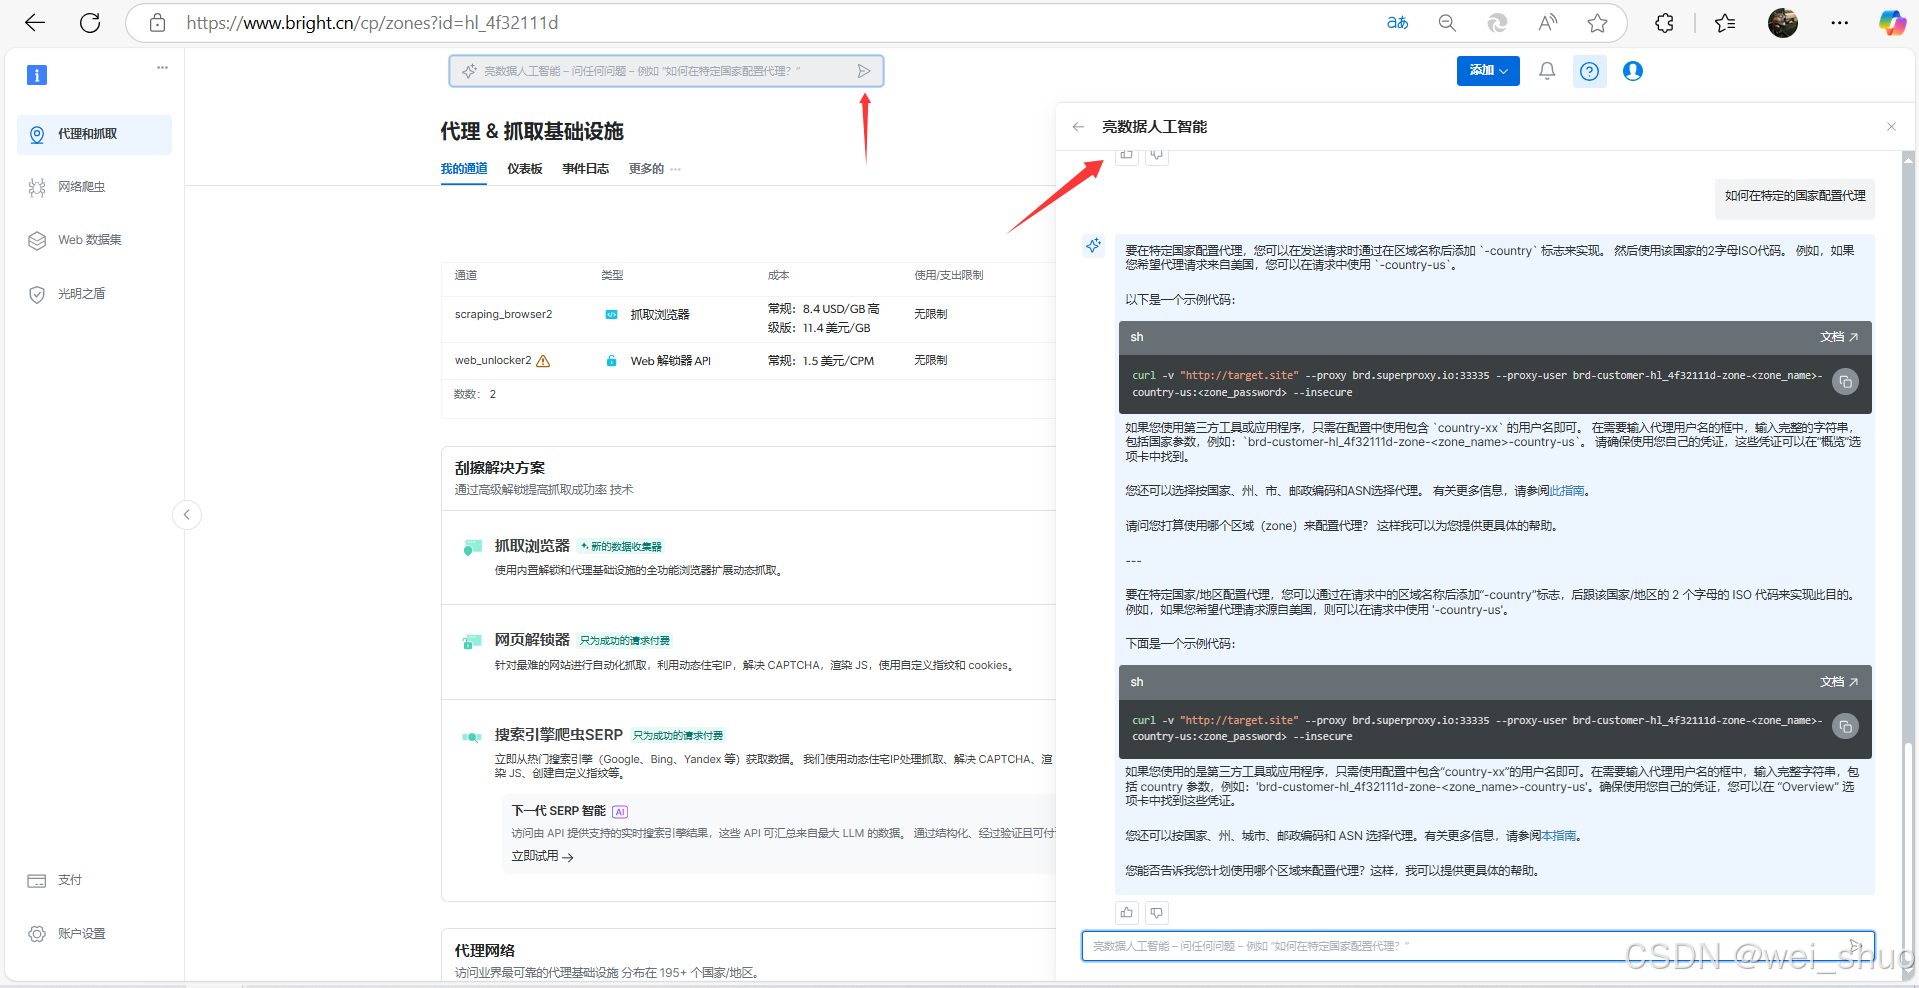Open 代理和抓取 in the sidebar
Viewport: 1919px width, 988px height.
(94, 134)
